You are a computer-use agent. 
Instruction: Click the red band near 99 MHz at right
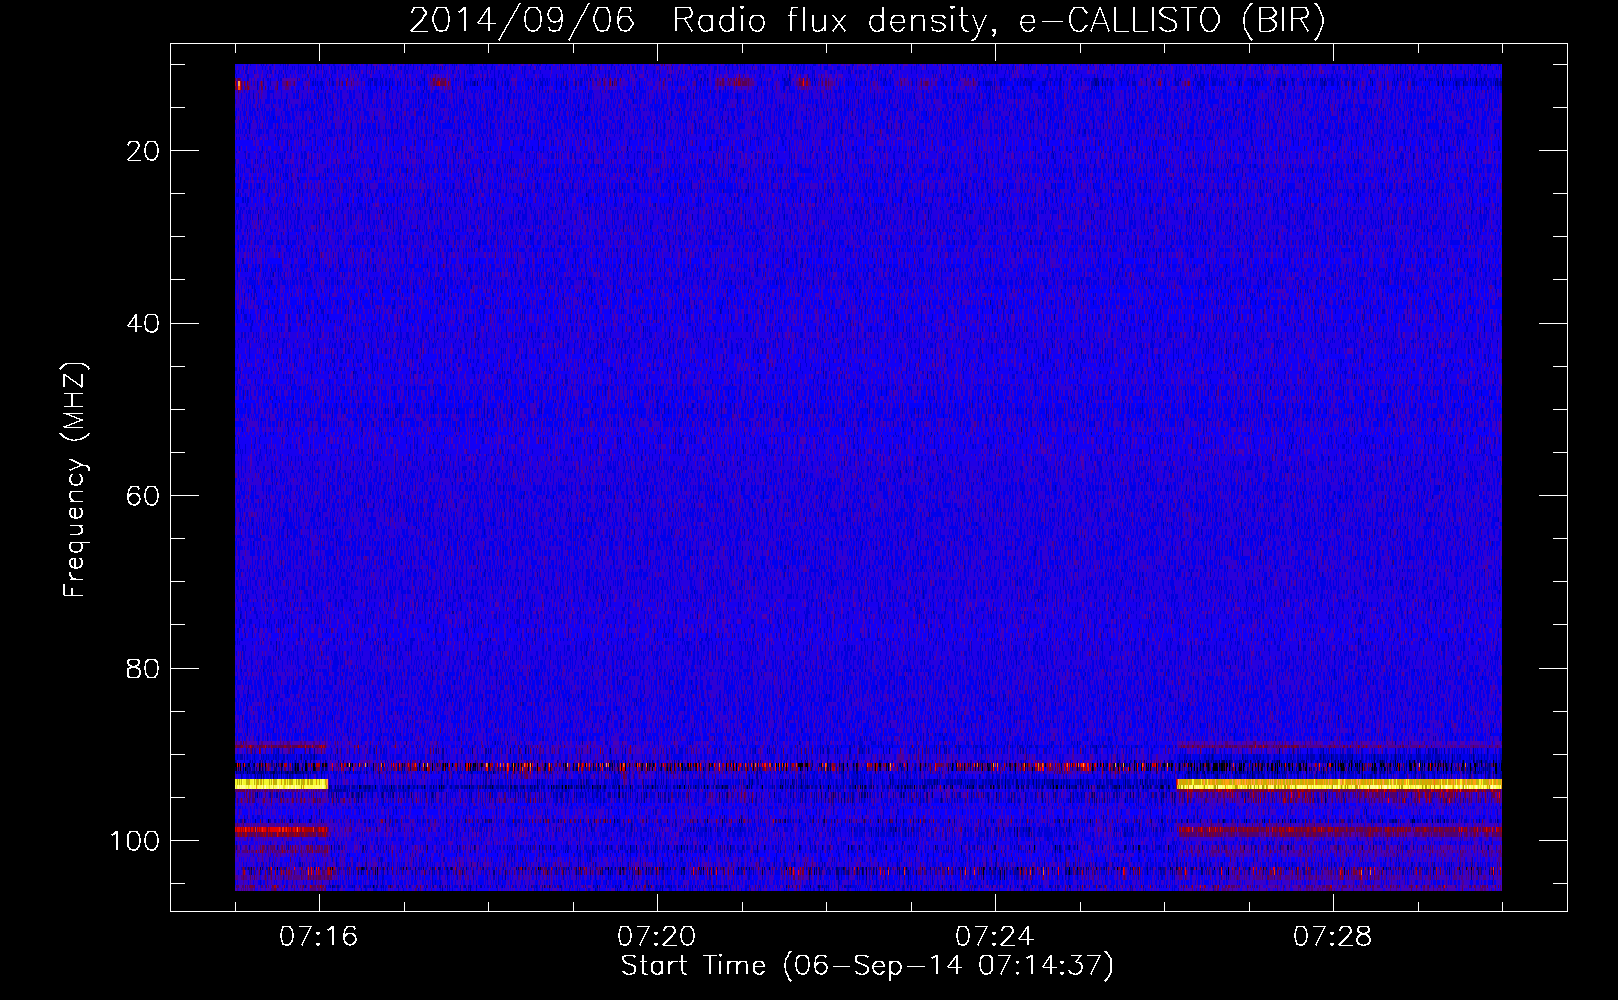point(1339,830)
